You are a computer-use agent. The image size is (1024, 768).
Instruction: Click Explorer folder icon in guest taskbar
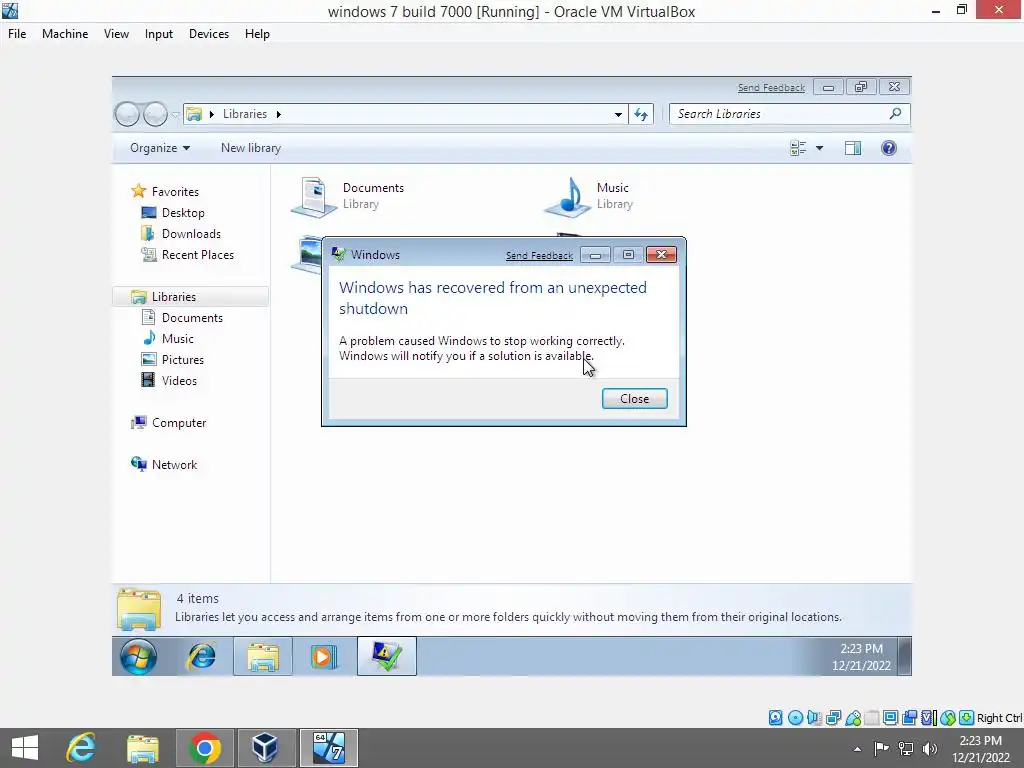pos(263,656)
